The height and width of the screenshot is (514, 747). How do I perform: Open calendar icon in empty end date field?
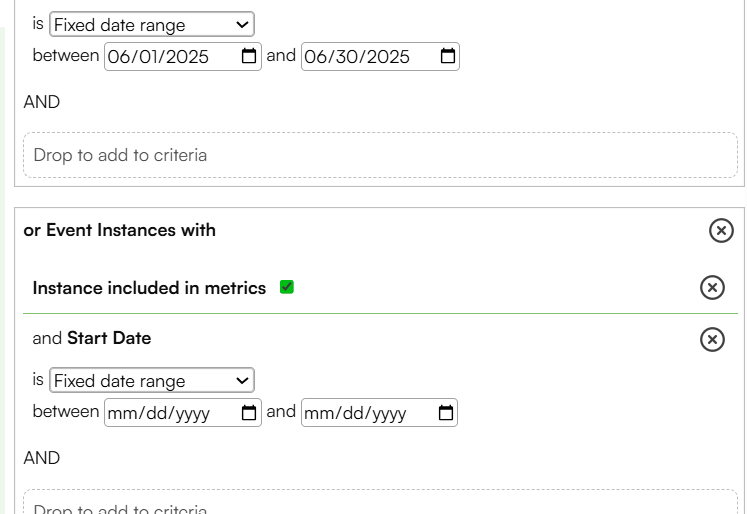(x=445, y=413)
